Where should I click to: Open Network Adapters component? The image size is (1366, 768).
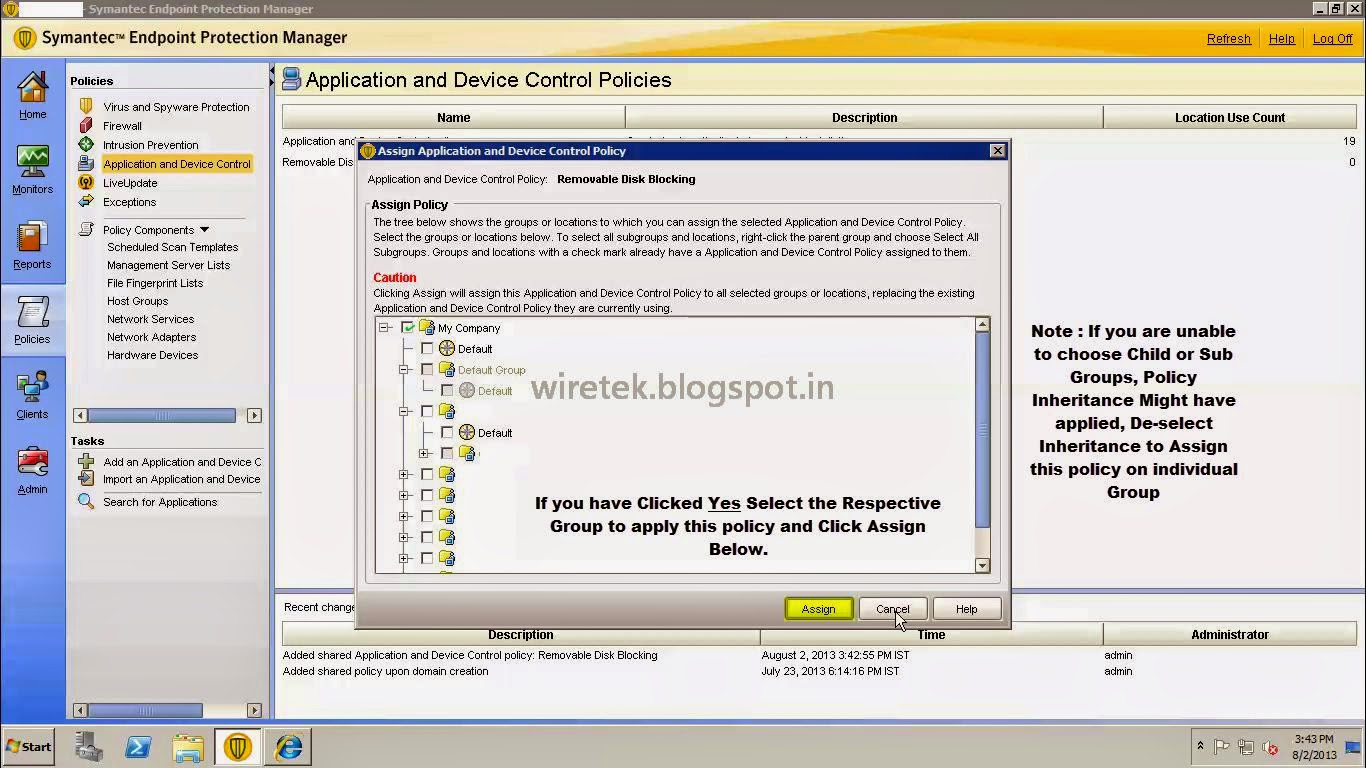151,337
